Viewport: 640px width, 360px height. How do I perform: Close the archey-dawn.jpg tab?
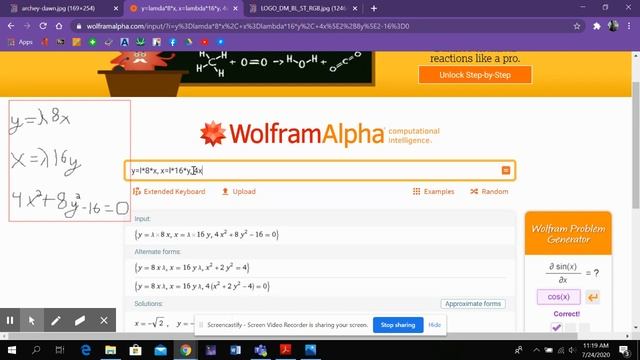[x=116, y=8]
